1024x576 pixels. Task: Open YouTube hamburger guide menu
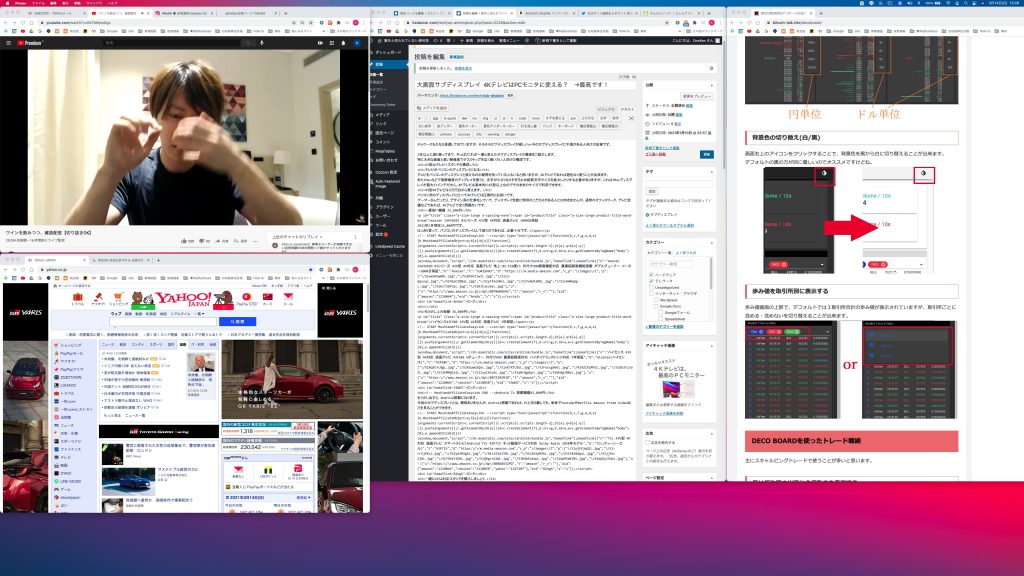pyautogui.click(x=8, y=43)
